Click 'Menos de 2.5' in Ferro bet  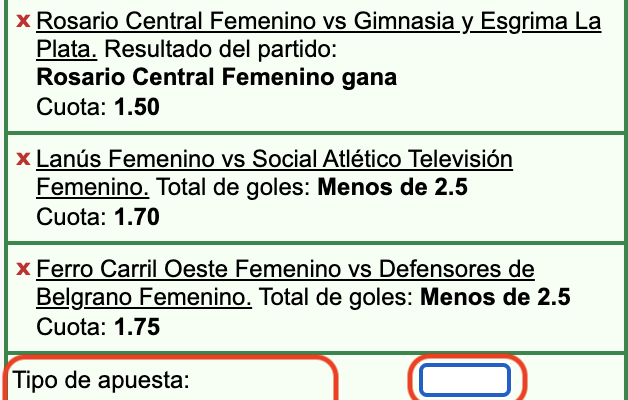(495, 297)
